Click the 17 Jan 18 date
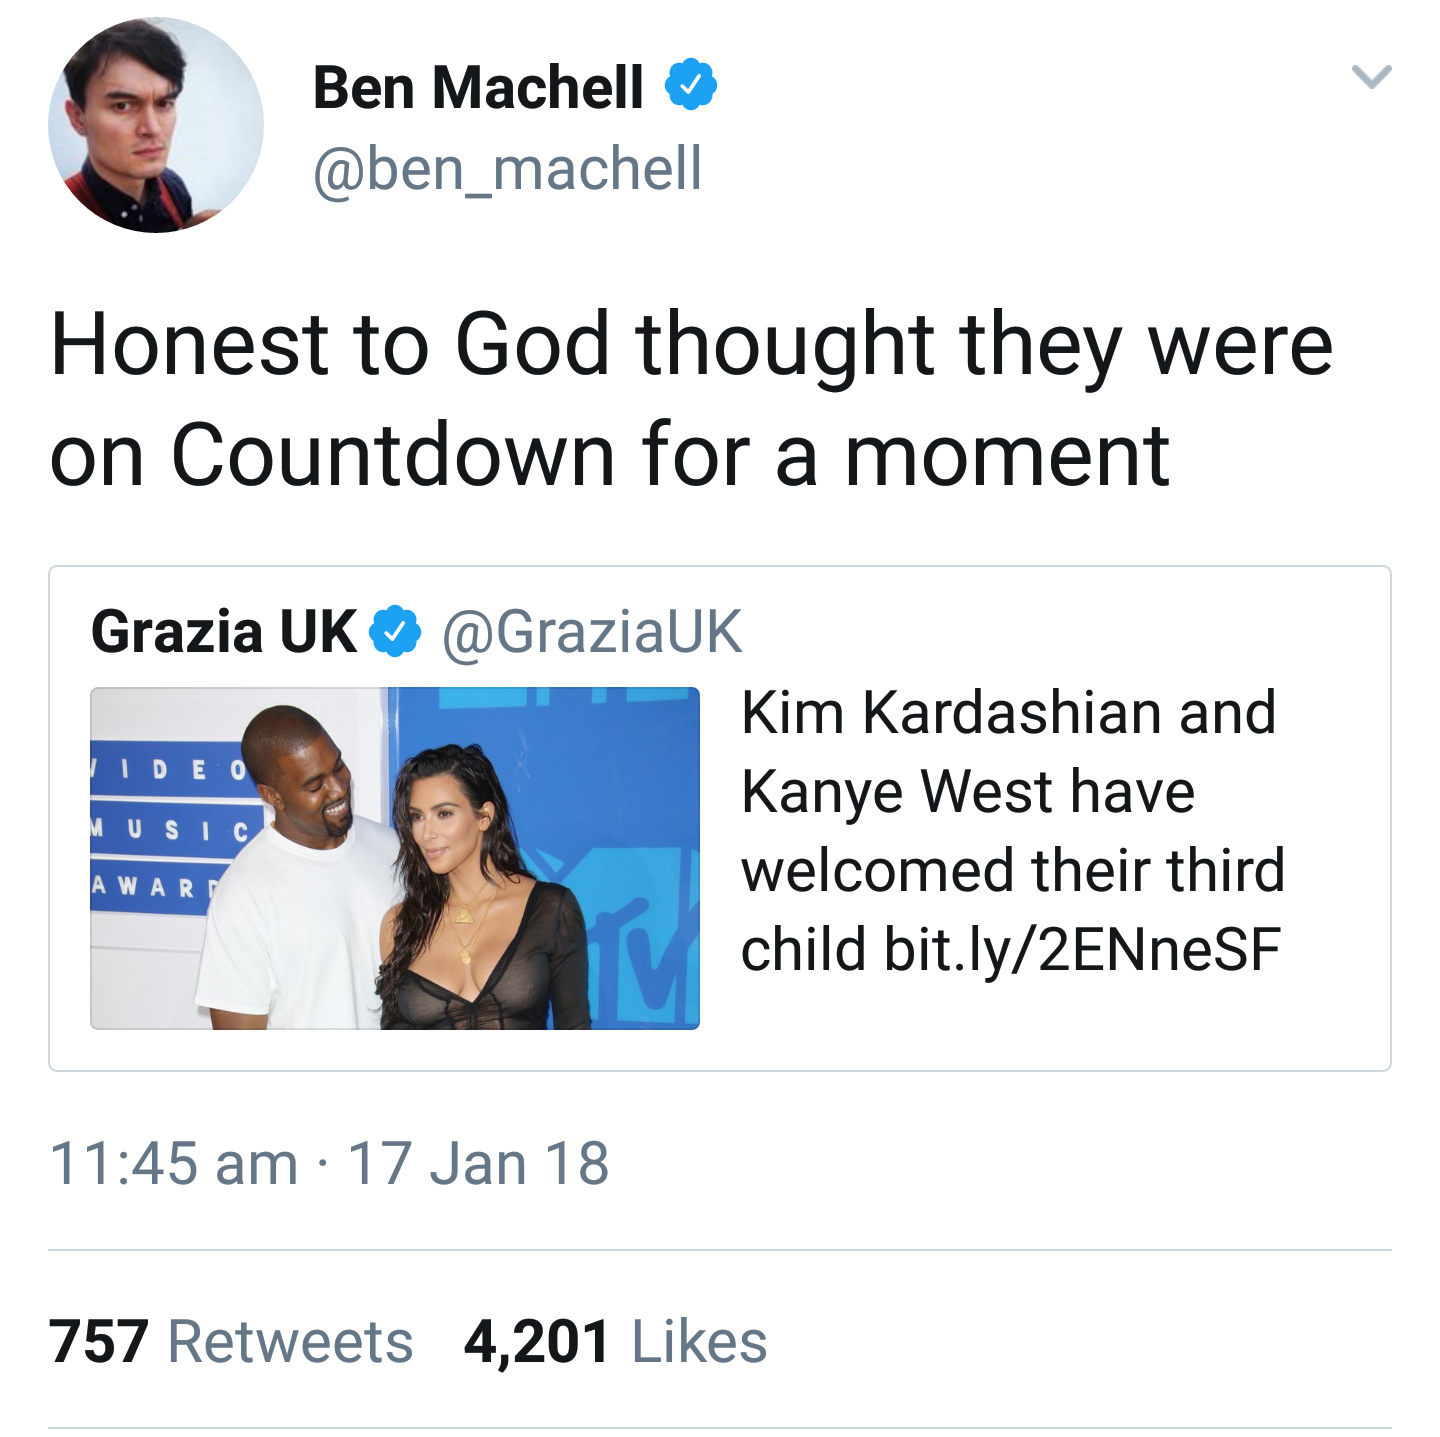This screenshot has height=1437, width=1440. [x=478, y=1164]
